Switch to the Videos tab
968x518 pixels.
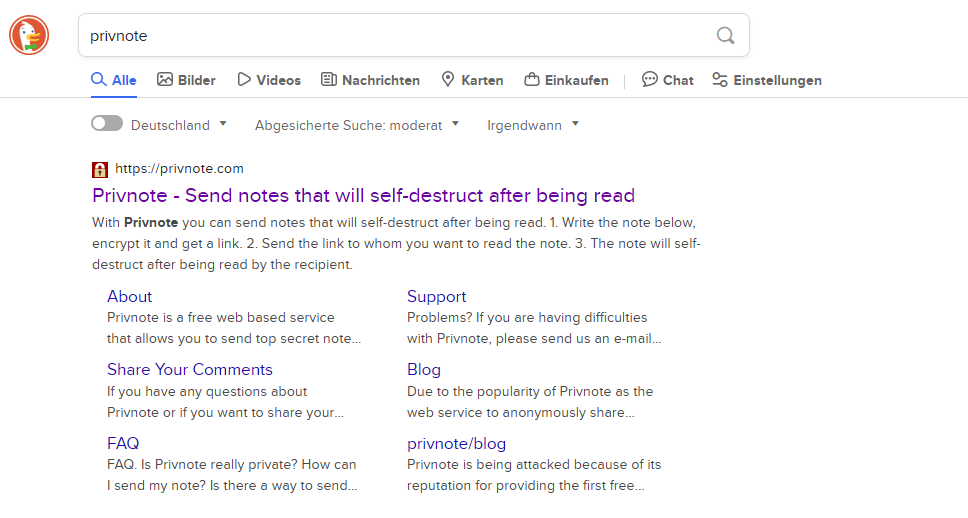[x=269, y=80]
